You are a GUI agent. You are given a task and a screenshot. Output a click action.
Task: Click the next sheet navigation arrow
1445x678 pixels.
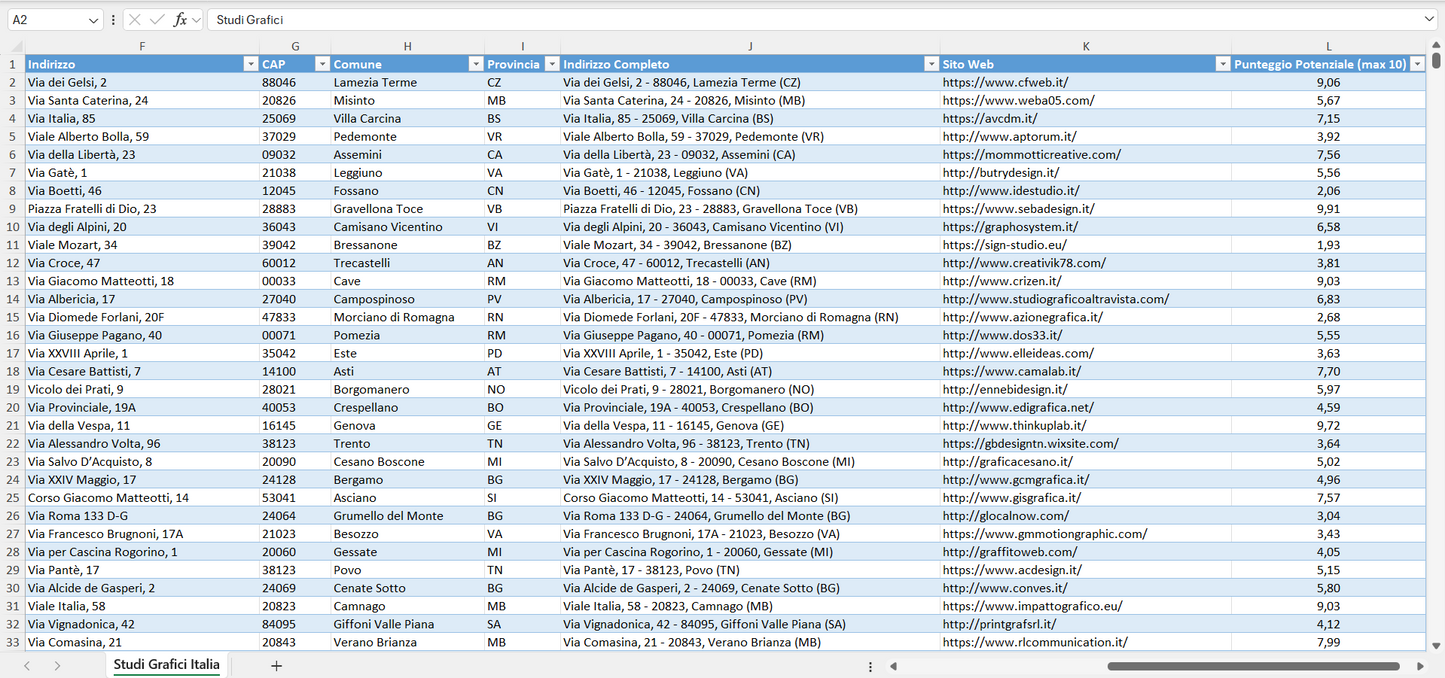point(58,665)
